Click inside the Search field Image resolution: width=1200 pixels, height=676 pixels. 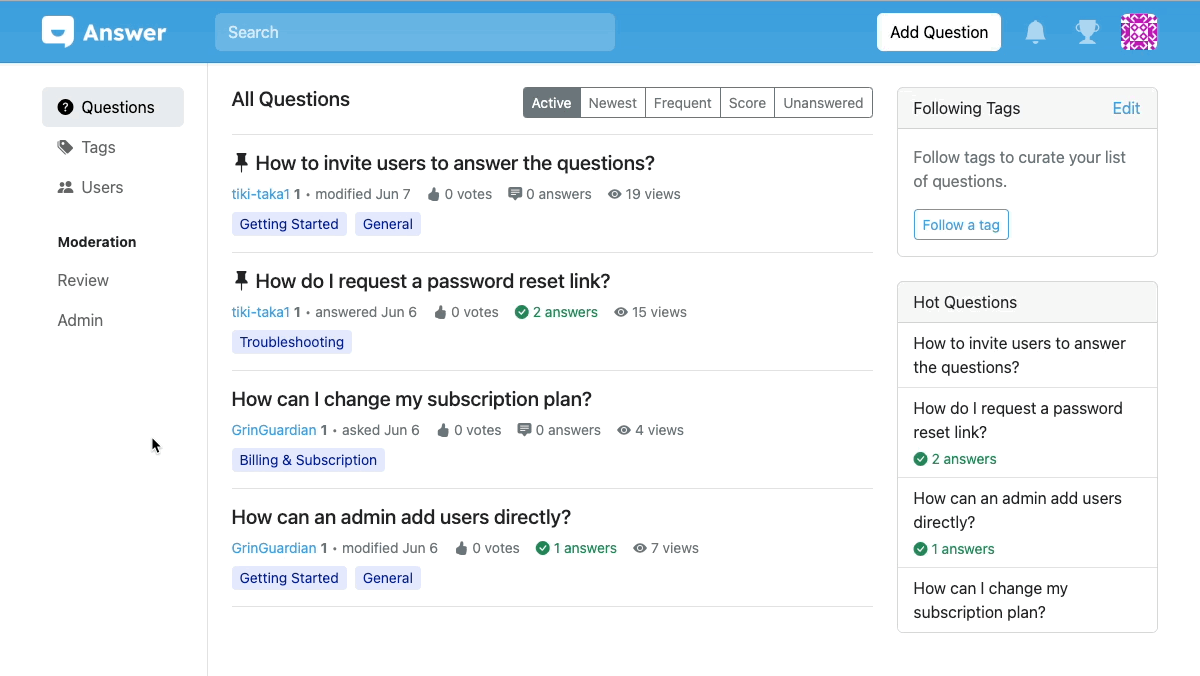tap(414, 32)
